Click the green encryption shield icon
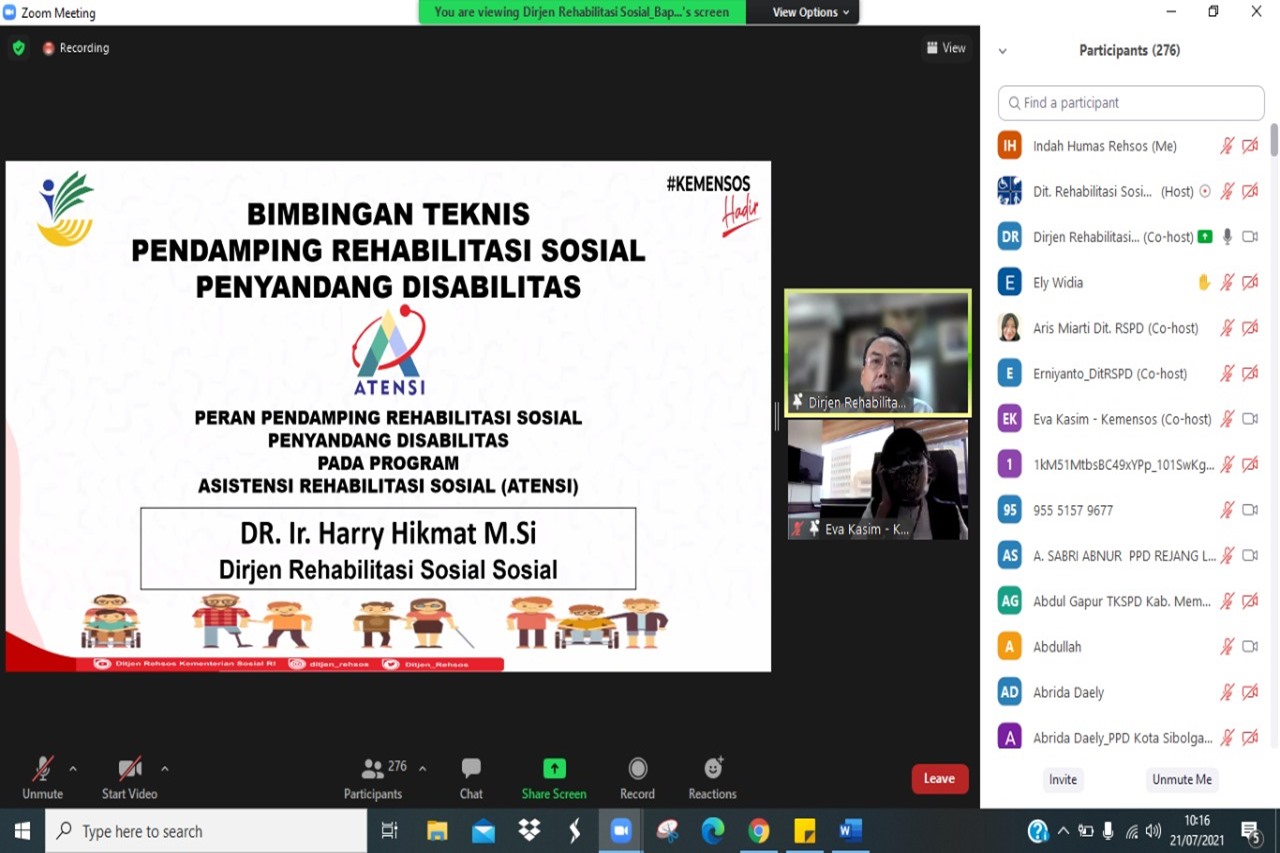1280x853 pixels. tap(18, 47)
